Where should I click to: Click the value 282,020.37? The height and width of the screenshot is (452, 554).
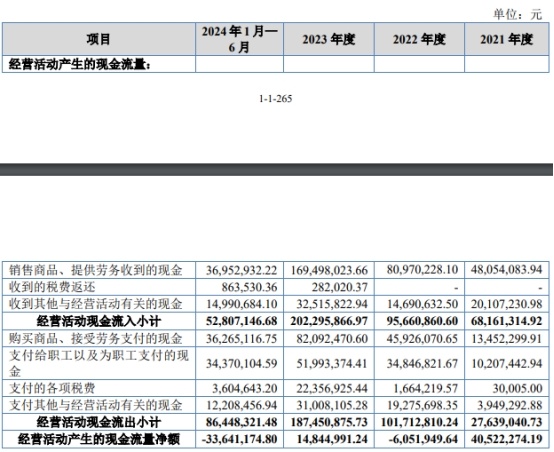click(340, 287)
